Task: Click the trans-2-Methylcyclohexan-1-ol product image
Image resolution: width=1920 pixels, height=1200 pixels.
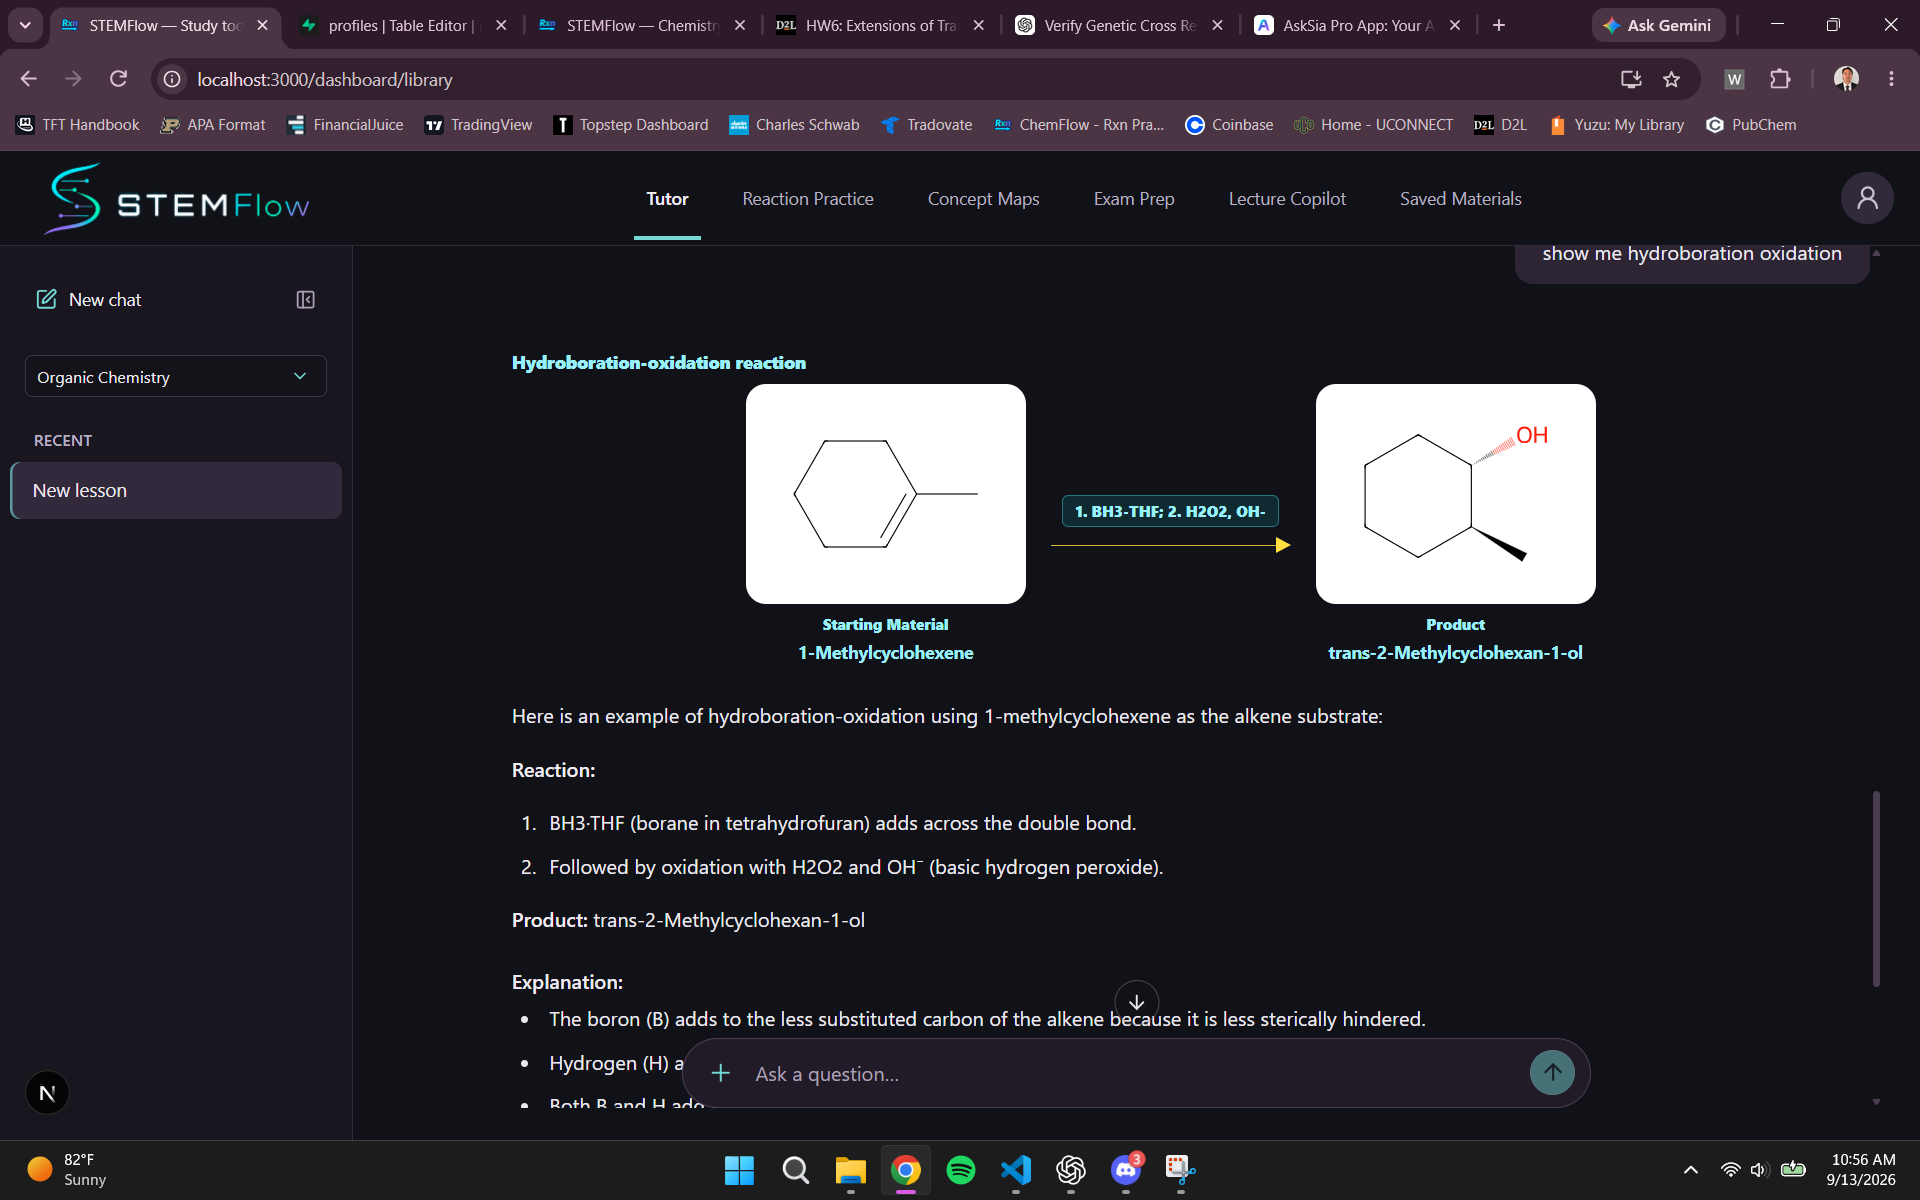Action: point(1456,494)
